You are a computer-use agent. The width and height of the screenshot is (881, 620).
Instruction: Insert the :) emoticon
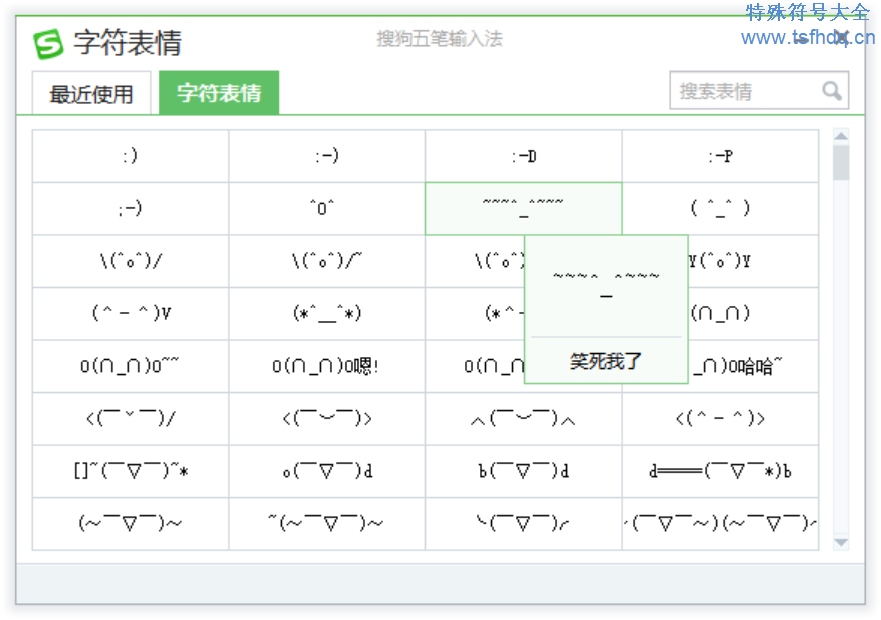[x=130, y=156]
